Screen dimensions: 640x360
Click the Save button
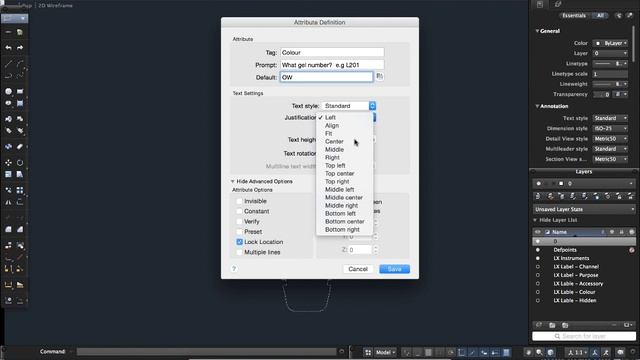[394, 269]
